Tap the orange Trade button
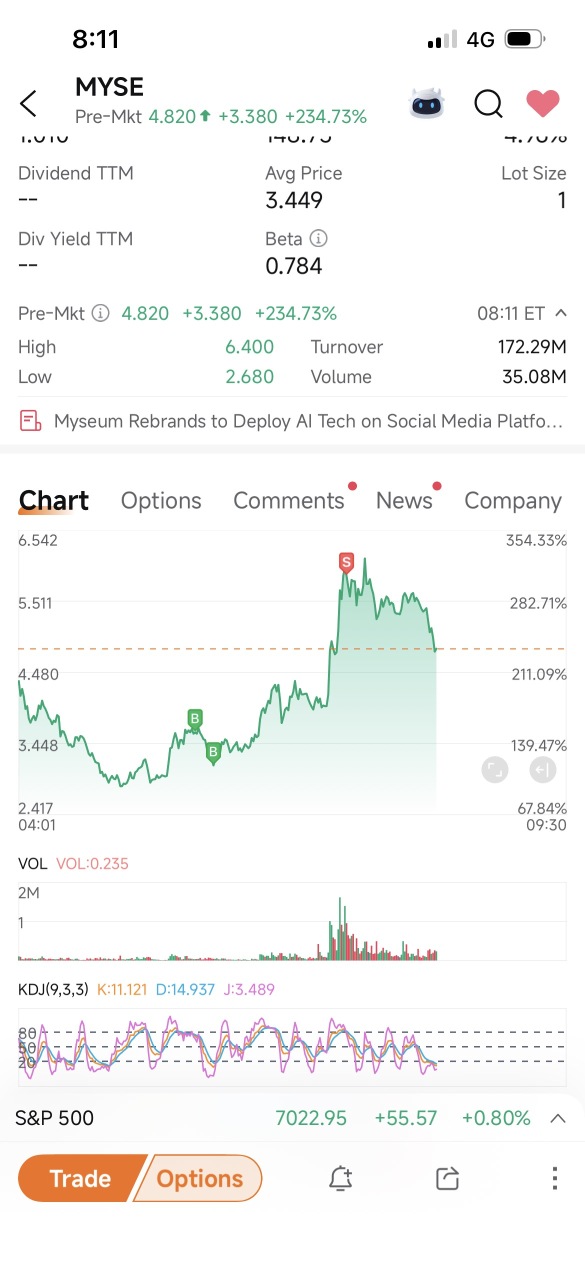 tap(80, 1178)
